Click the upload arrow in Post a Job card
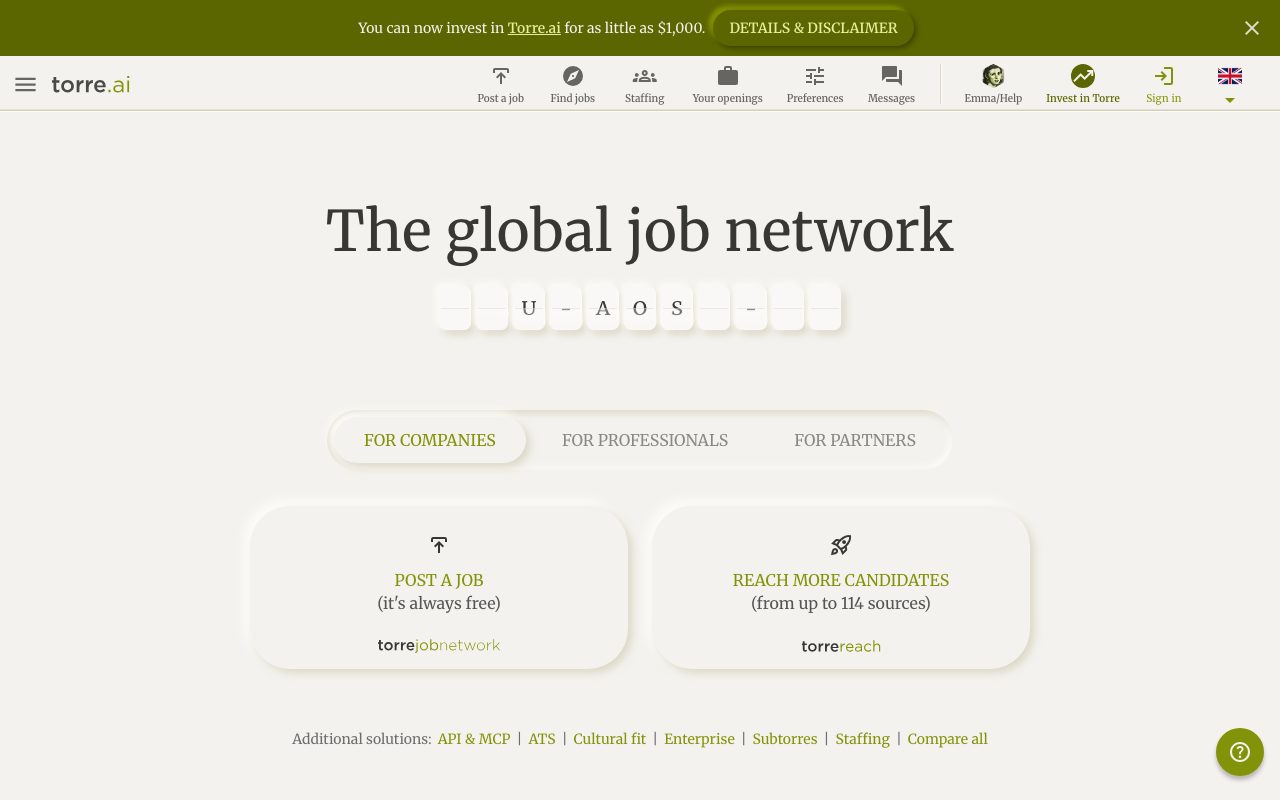The width and height of the screenshot is (1280, 800). (439, 545)
